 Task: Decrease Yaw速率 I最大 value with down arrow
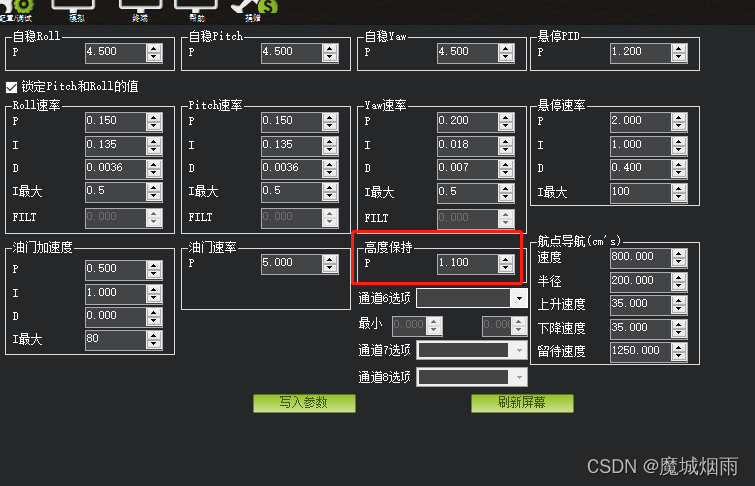(x=506, y=197)
